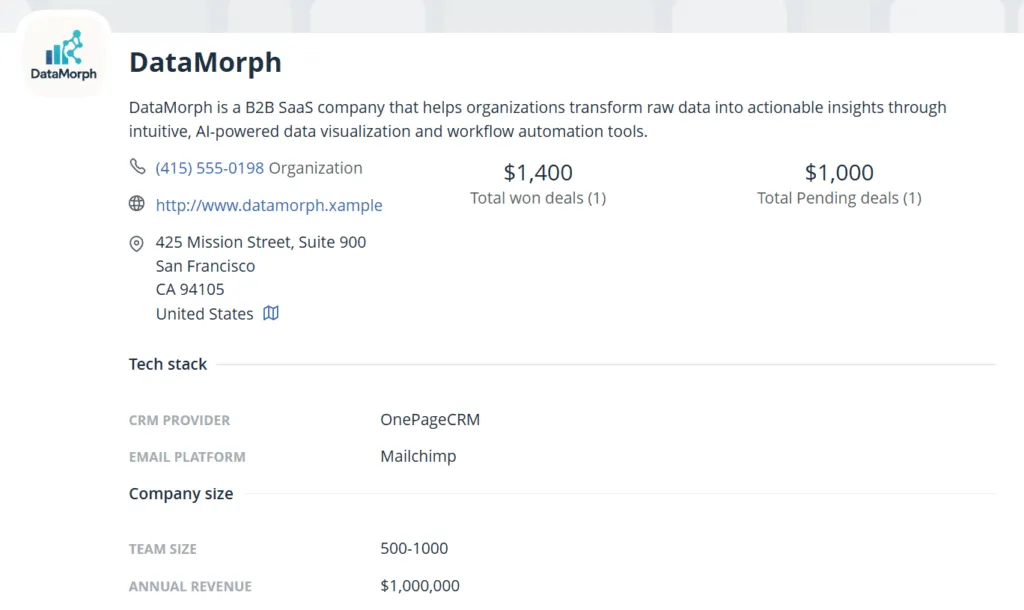Click the DataMorph company logo
Image resolution: width=1024 pixels, height=610 pixels.
(x=63, y=55)
